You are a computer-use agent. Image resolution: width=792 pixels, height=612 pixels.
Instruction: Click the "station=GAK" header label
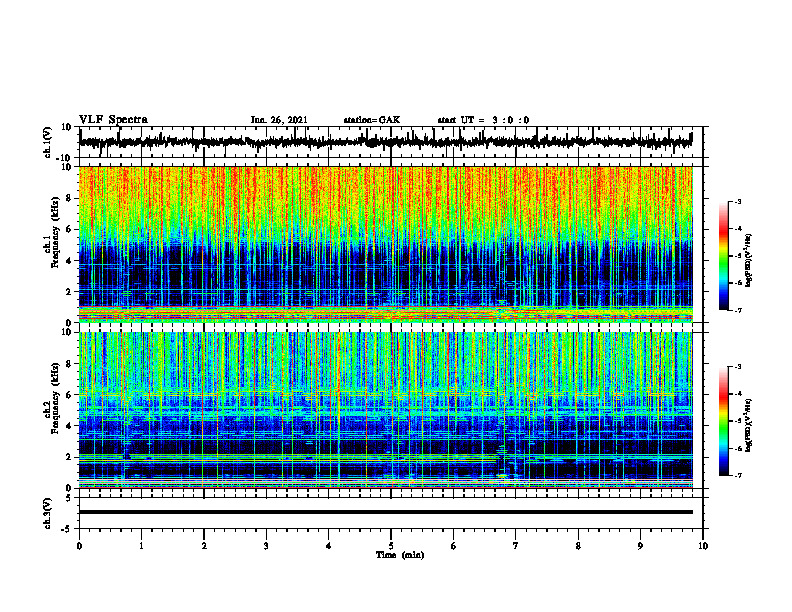(372, 120)
